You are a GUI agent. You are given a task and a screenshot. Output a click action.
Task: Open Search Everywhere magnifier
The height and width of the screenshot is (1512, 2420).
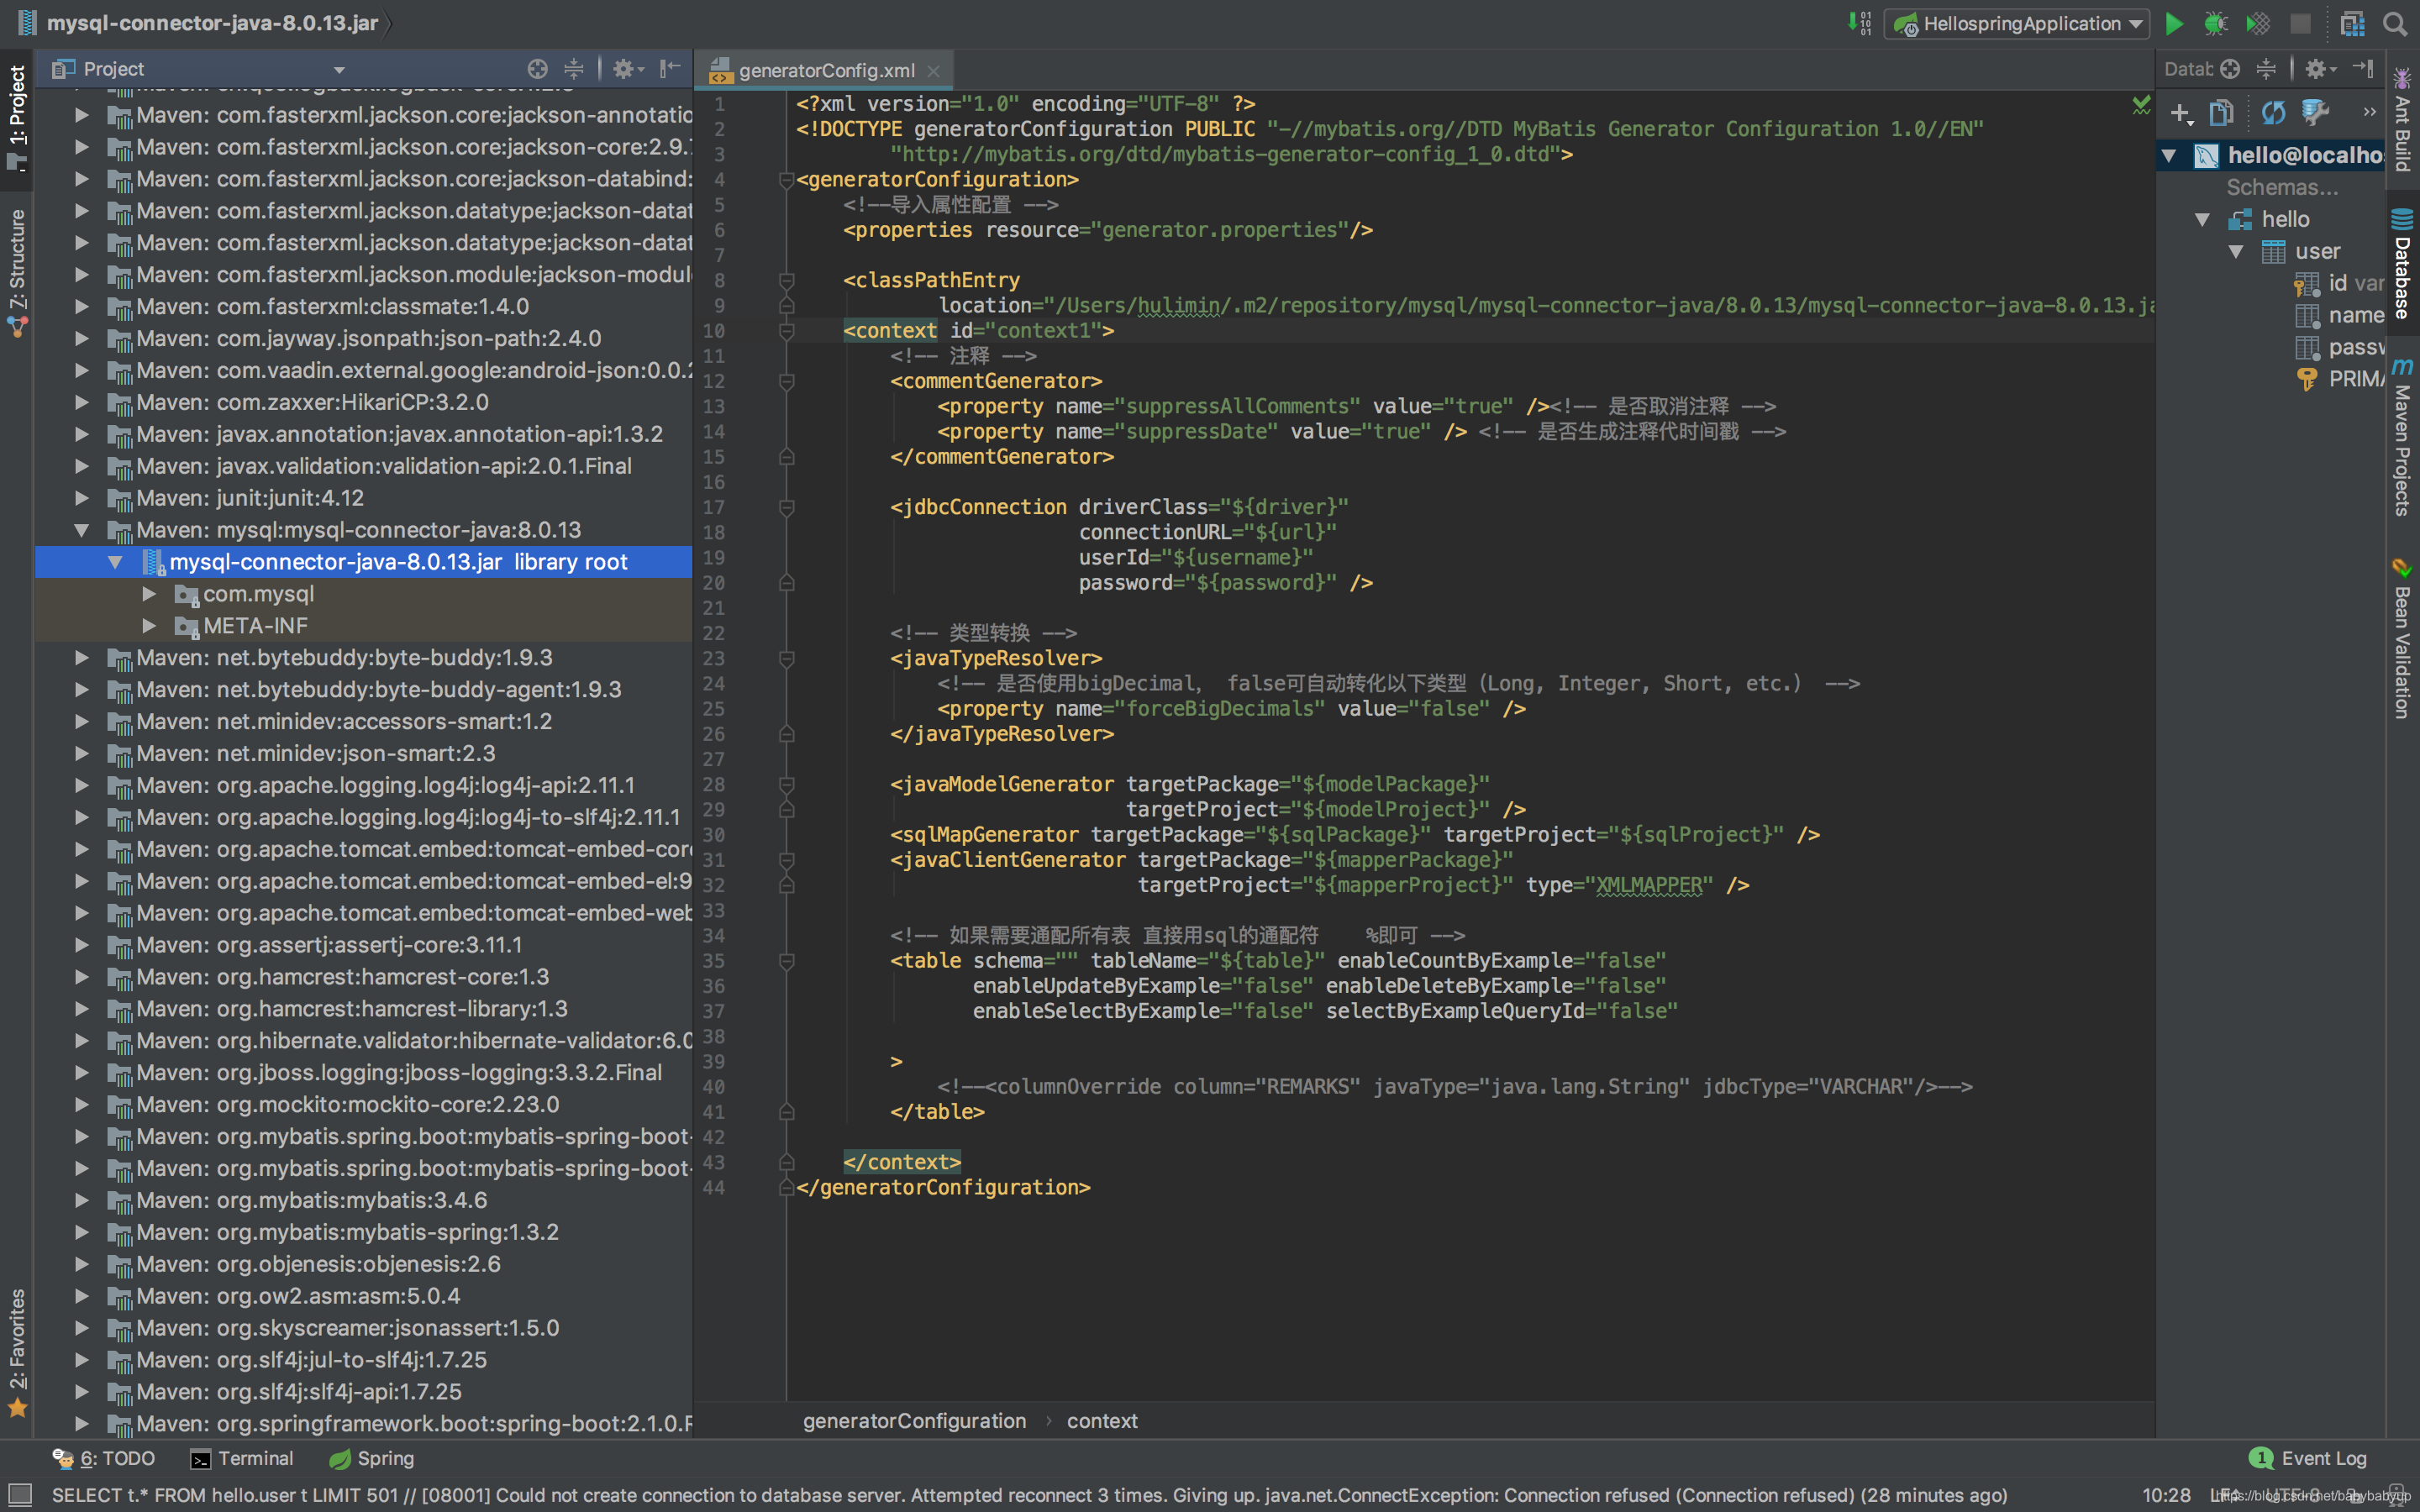[2395, 23]
